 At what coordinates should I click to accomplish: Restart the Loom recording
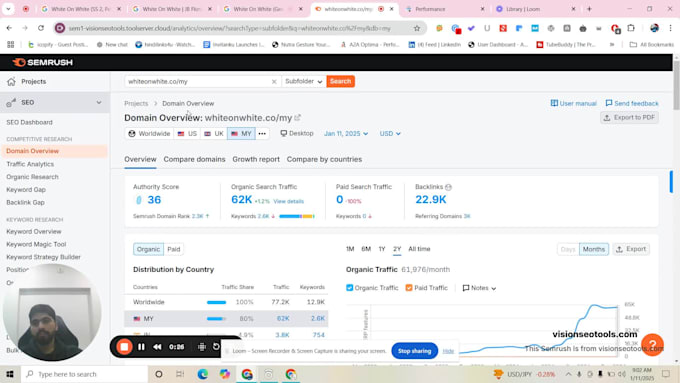click(216, 347)
